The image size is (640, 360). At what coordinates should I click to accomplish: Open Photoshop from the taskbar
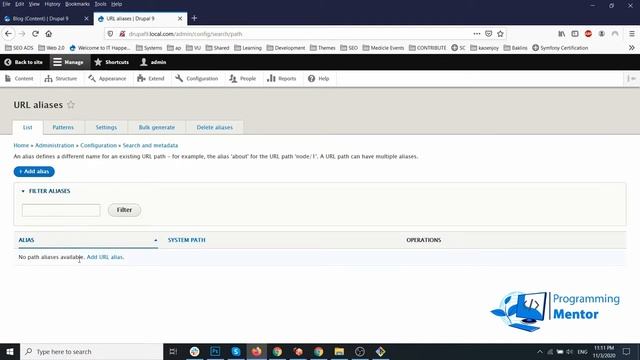(215, 351)
